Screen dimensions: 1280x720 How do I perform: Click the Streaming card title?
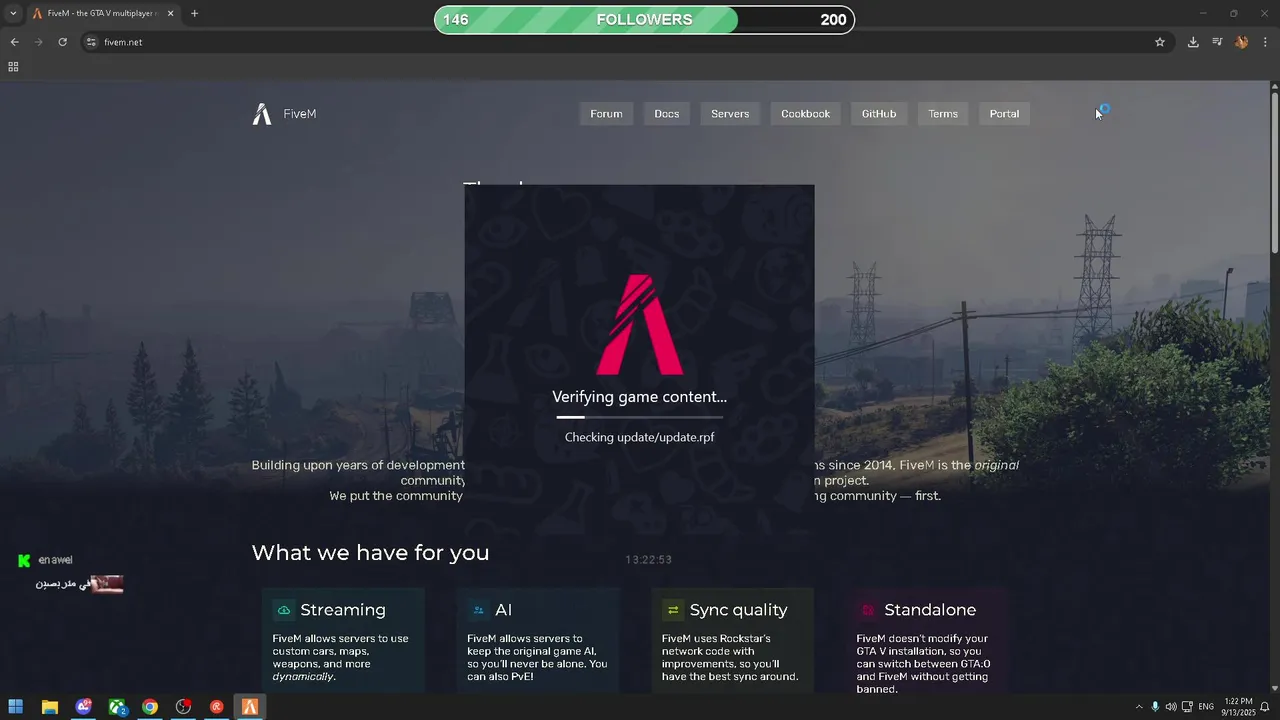click(343, 610)
